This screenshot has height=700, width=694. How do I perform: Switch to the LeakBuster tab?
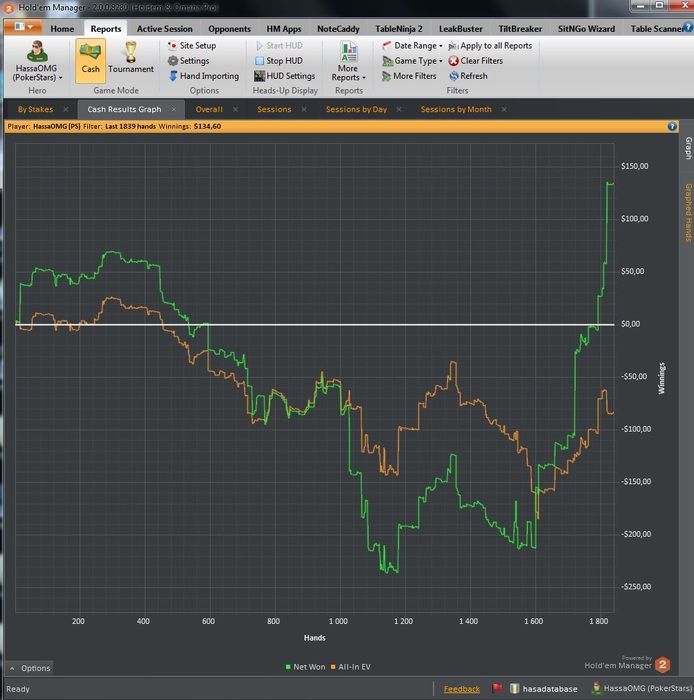point(461,29)
